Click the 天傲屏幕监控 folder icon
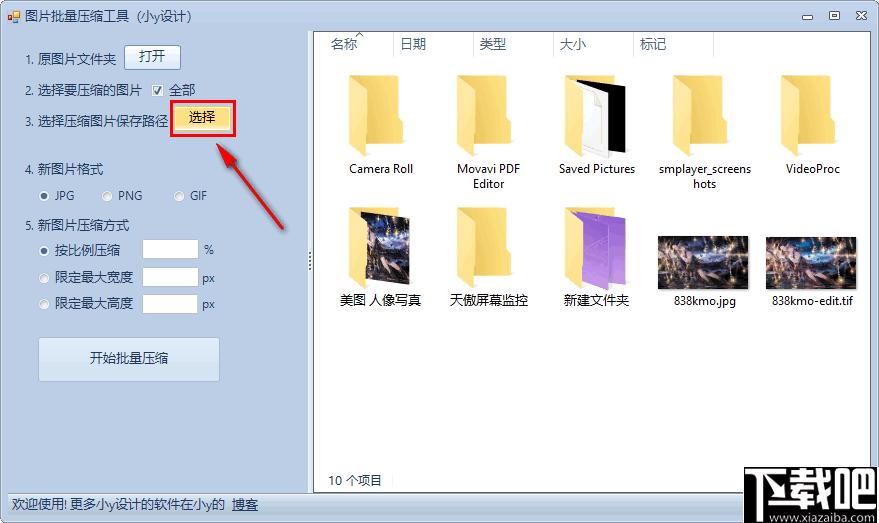 click(483, 248)
